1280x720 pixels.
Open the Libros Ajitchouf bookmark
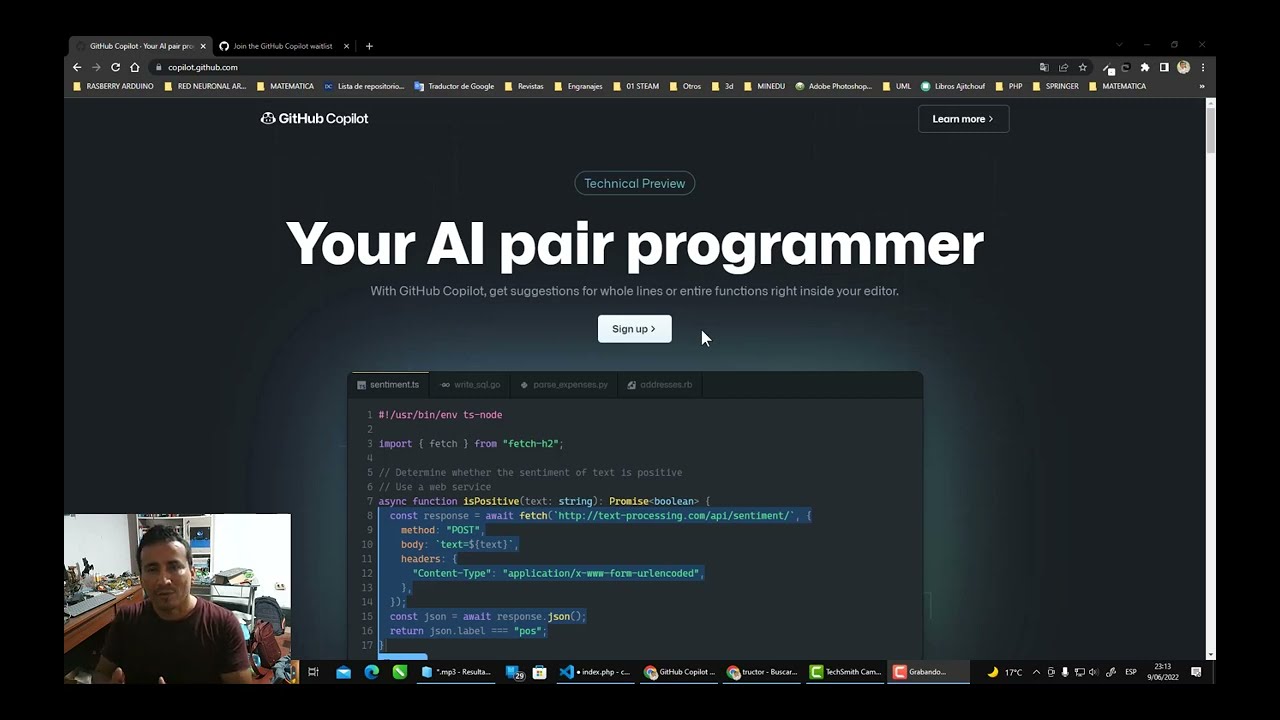(x=953, y=86)
